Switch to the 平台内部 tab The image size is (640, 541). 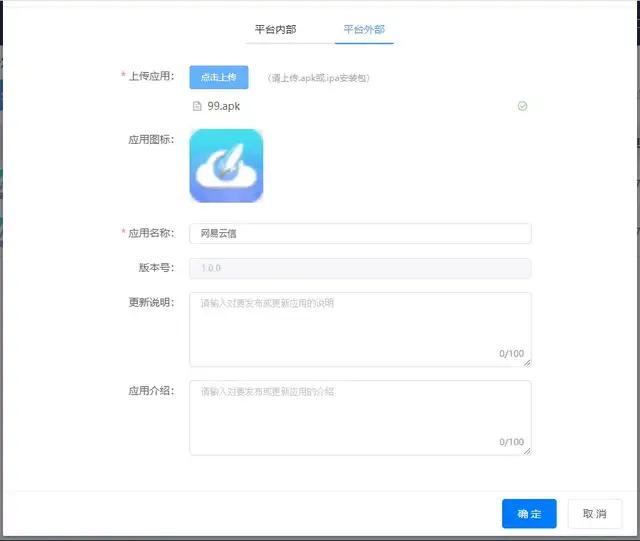pyautogui.click(x=275, y=30)
